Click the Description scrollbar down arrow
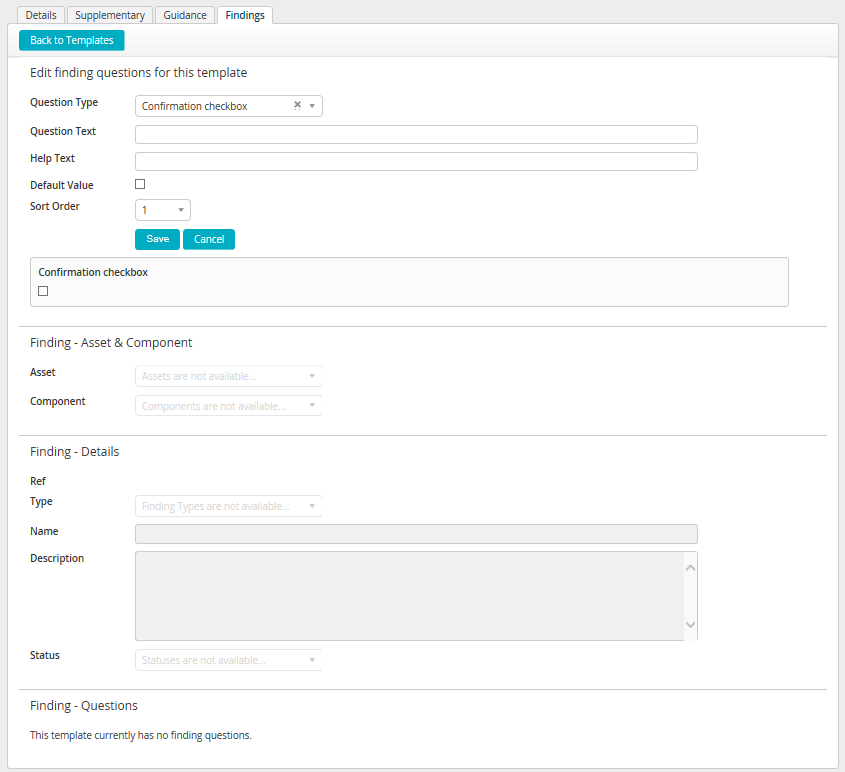 (x=690, y=624)
